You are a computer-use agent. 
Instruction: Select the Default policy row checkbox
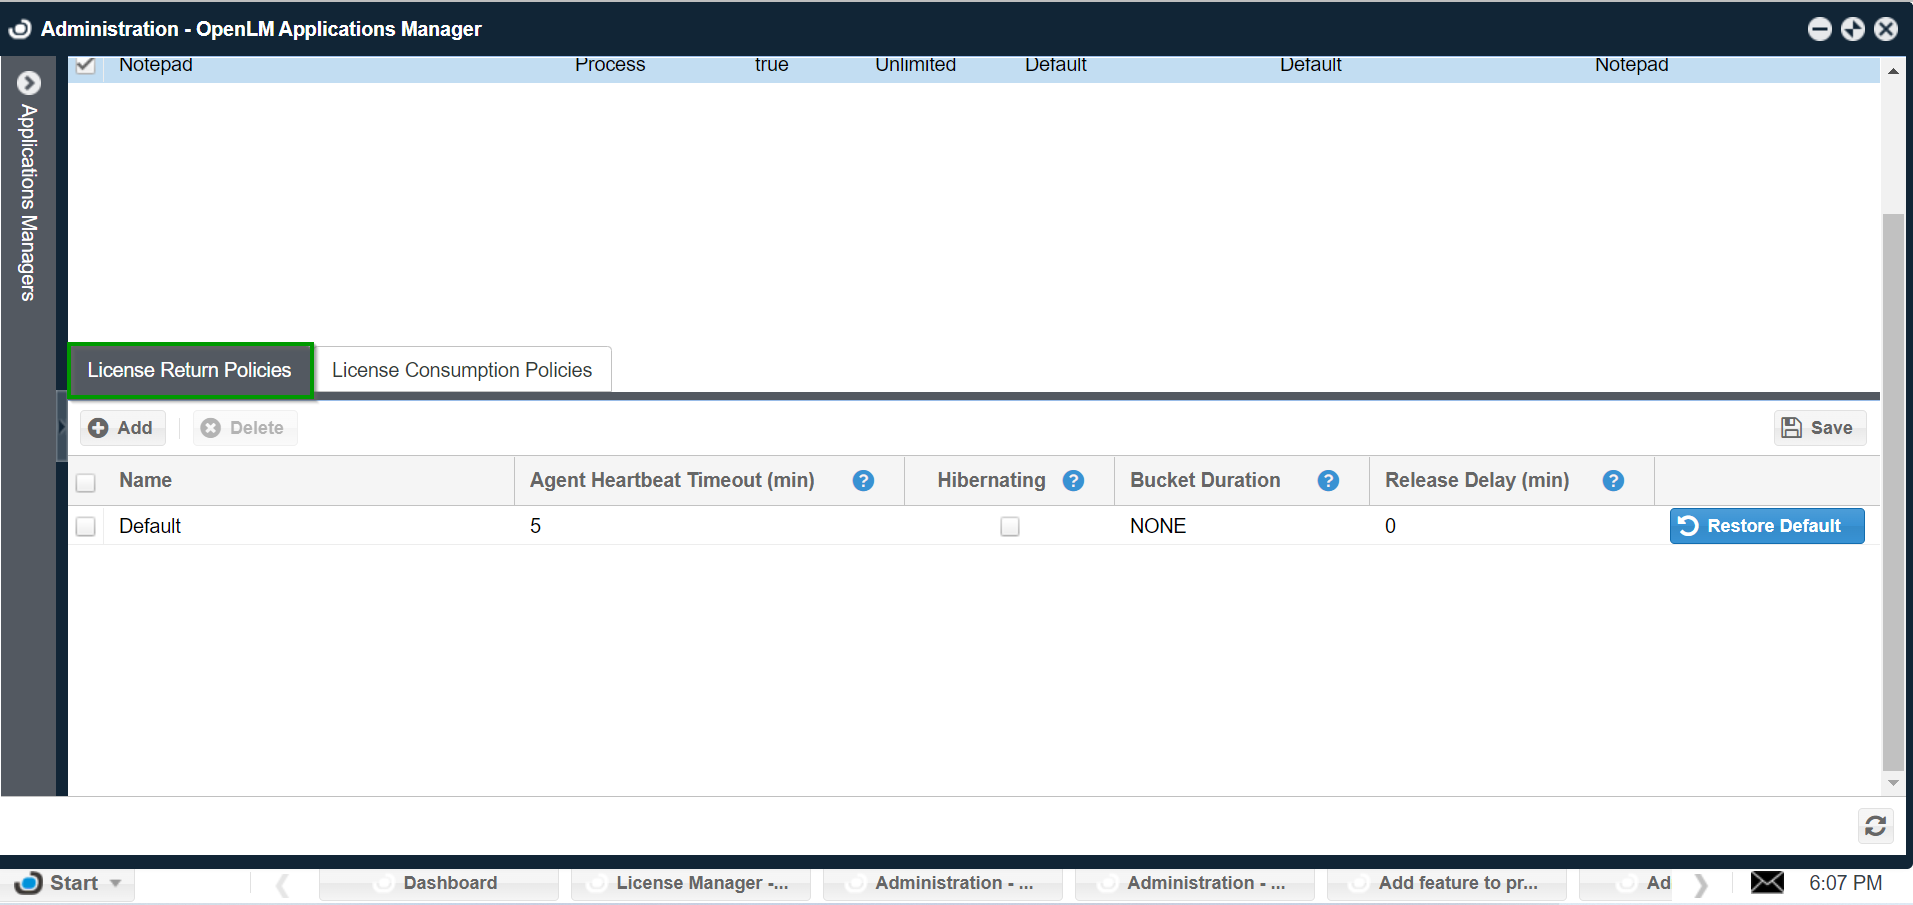tap(86, 526)
